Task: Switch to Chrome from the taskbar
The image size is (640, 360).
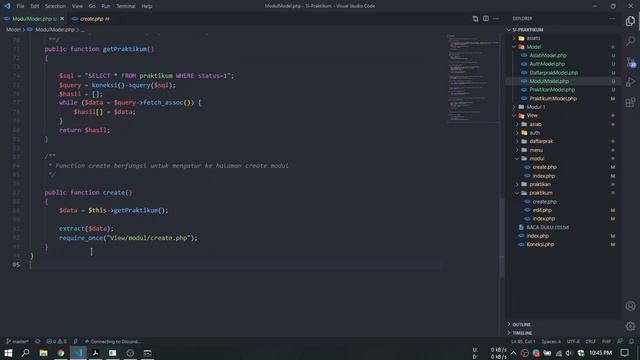Action: pos(61,353)
